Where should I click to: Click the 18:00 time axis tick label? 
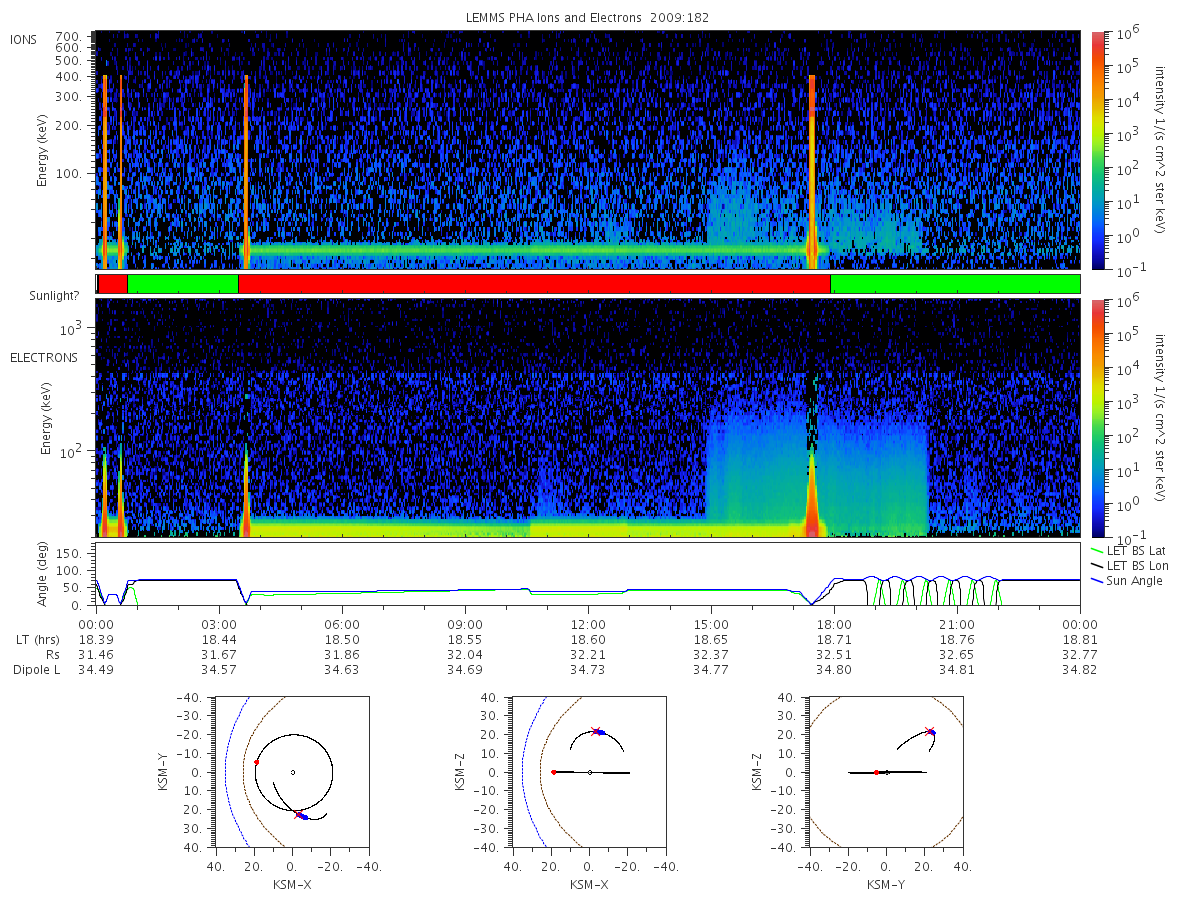[x=834, y=623]
